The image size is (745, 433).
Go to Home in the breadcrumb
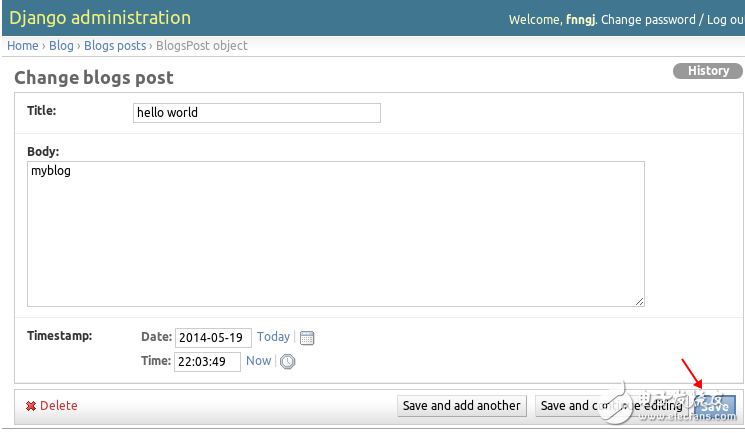(22, 46)
